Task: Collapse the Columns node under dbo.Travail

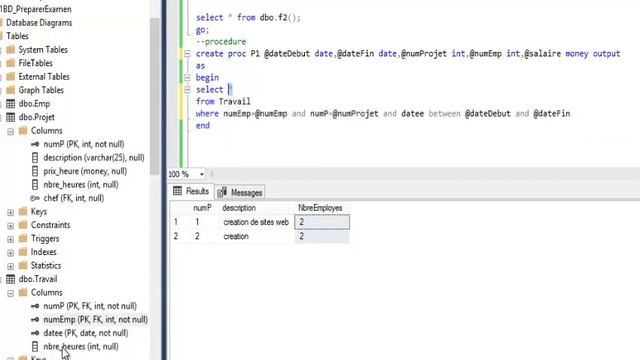Action: point(11,293)
